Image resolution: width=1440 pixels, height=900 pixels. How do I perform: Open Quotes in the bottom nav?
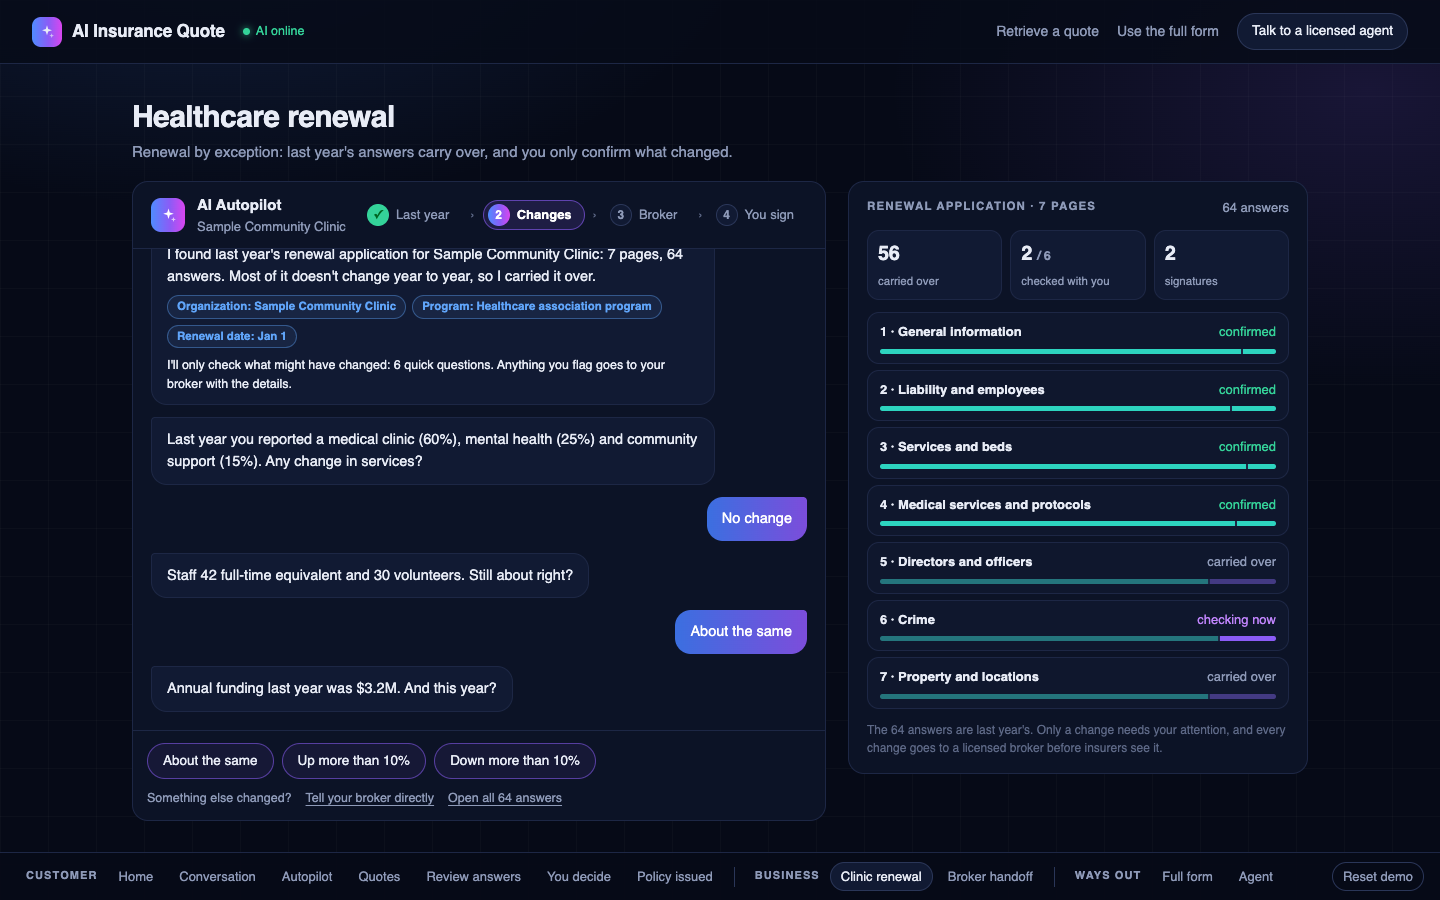379,877
